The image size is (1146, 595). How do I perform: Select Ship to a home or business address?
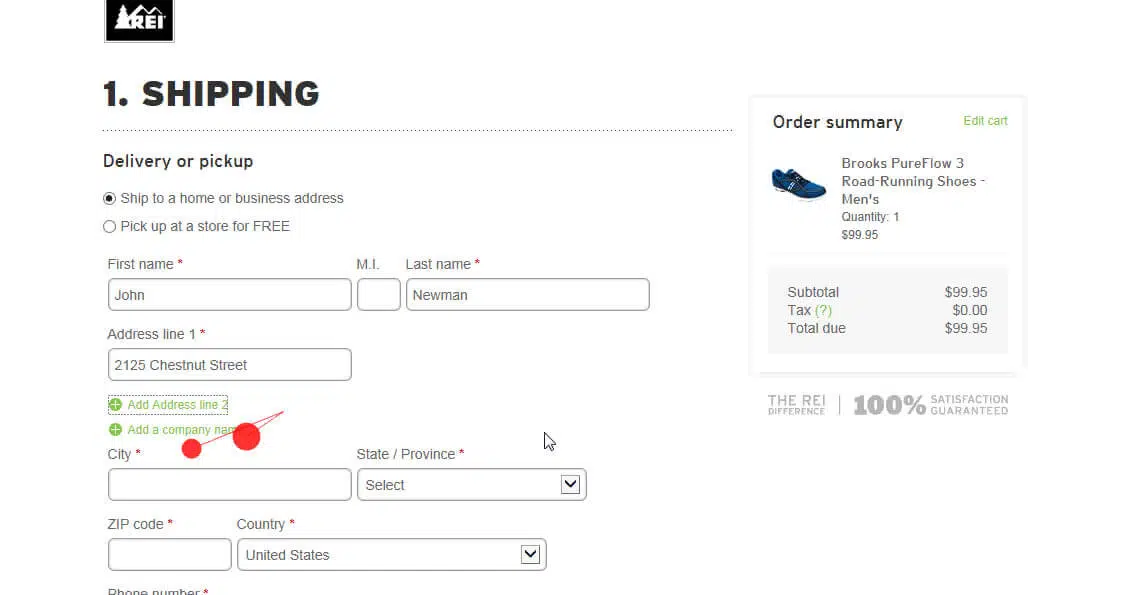pos(110,198)
